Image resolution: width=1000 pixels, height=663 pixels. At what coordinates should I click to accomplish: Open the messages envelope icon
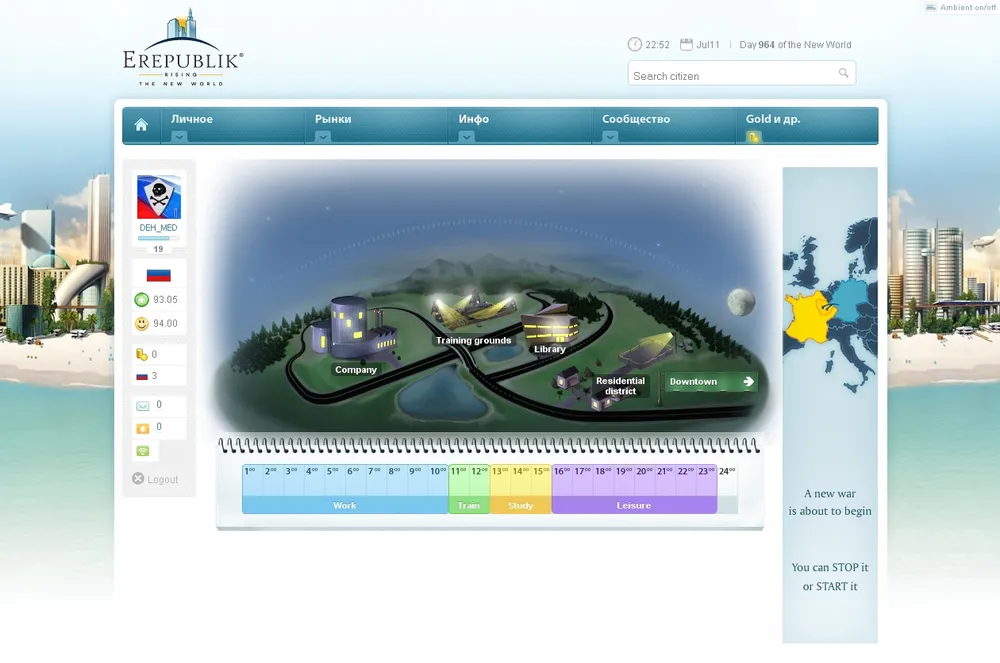point(142,405)
